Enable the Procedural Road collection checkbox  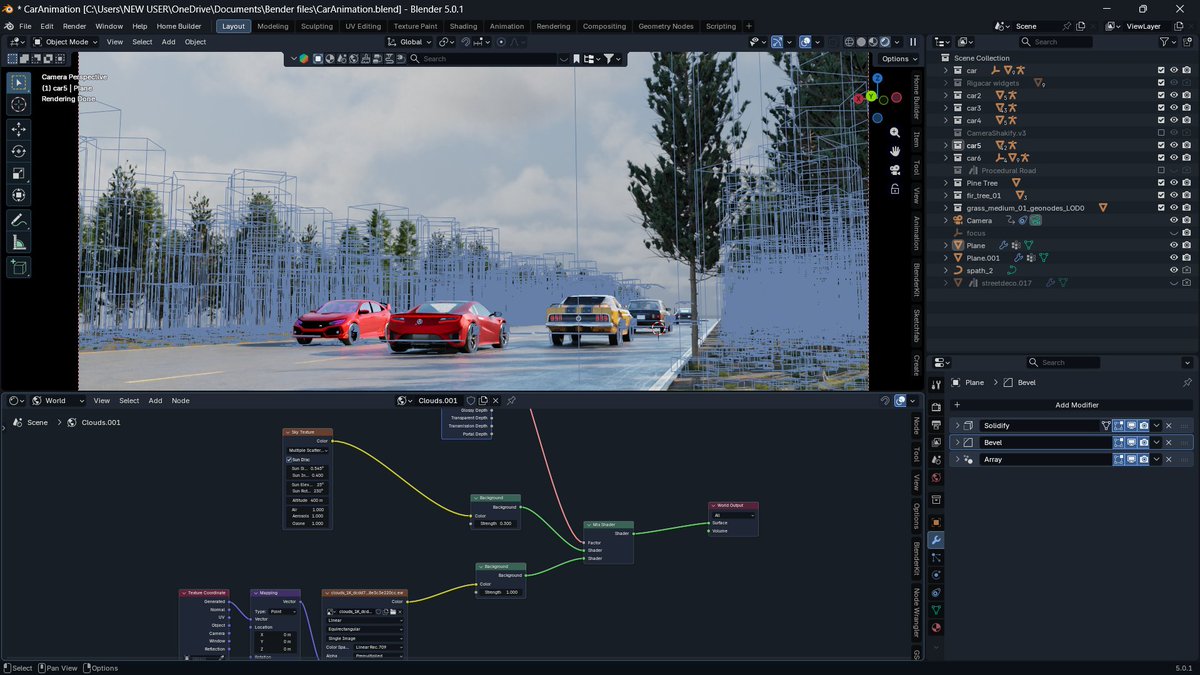(1161, 170)
